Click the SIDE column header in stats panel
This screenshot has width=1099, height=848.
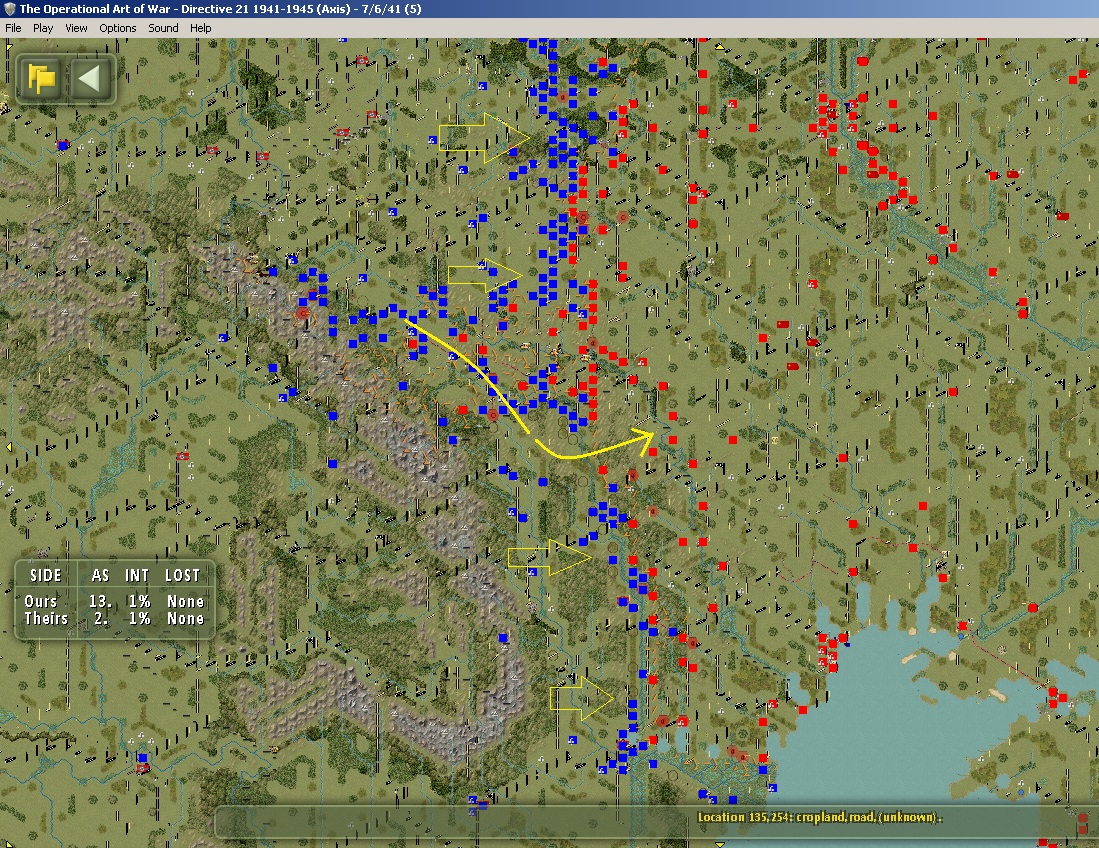point(46,575)
